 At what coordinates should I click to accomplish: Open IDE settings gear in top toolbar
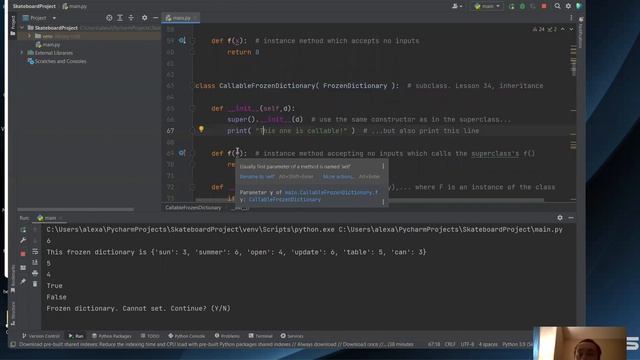[x=568, y=6]
